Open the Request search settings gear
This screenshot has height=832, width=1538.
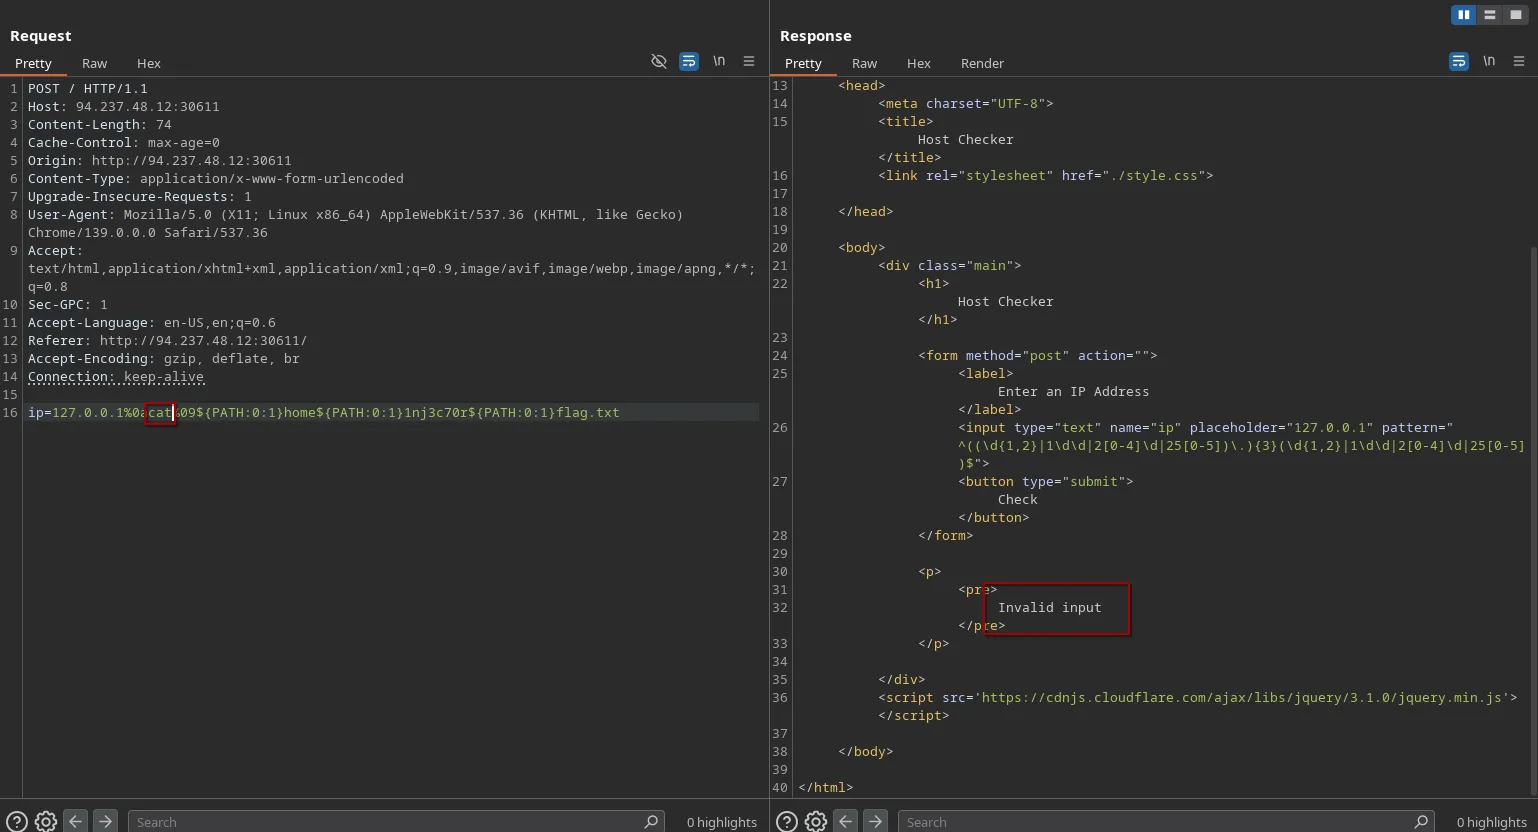[46, 822]
